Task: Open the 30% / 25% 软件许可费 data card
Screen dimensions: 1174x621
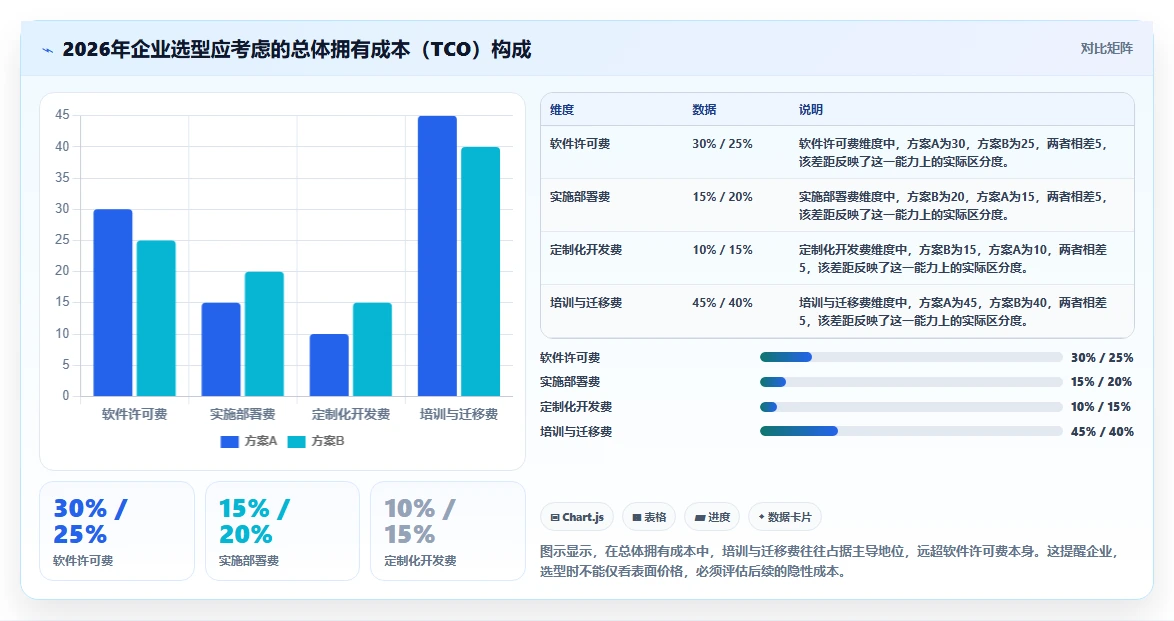Action: point(117,531)
